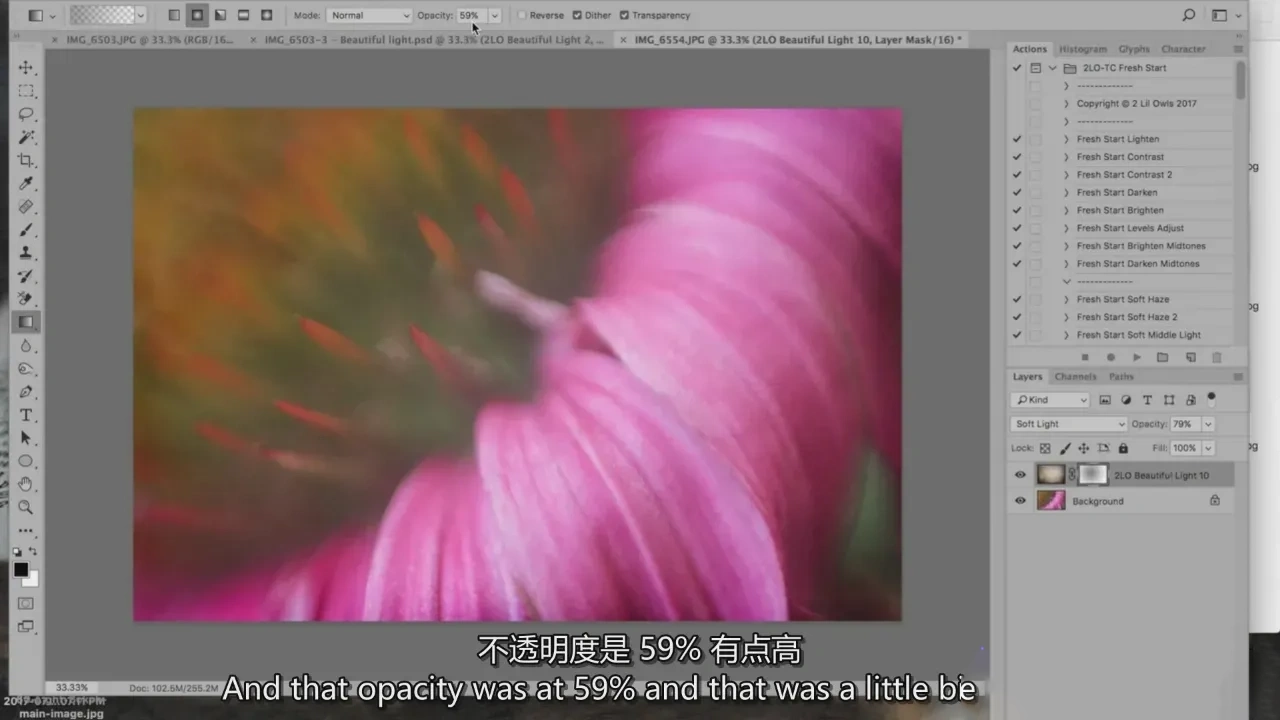Select the Brush tool

point(26,230)
